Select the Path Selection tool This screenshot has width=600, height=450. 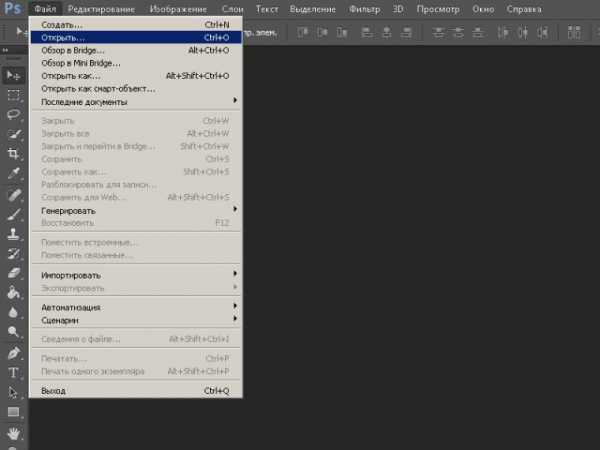[13, 392]
